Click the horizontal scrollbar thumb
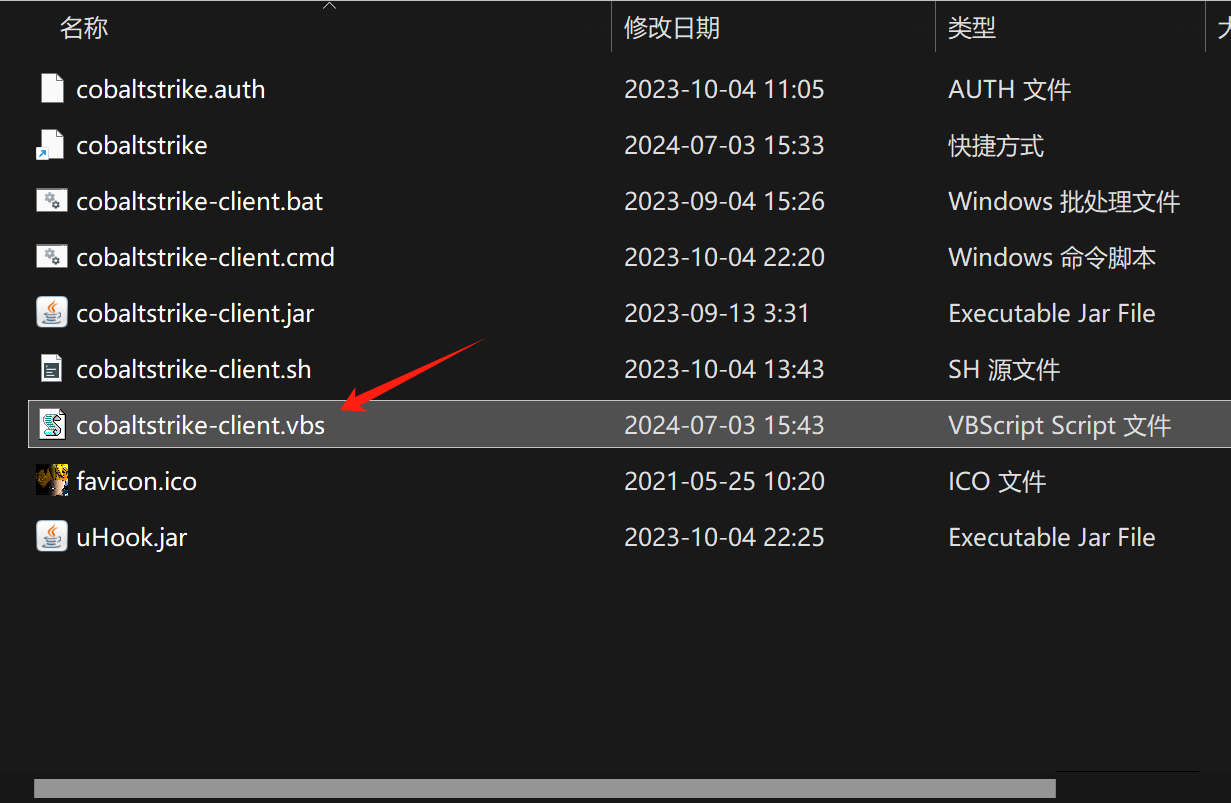1231x803 pixels. point(545,788)
